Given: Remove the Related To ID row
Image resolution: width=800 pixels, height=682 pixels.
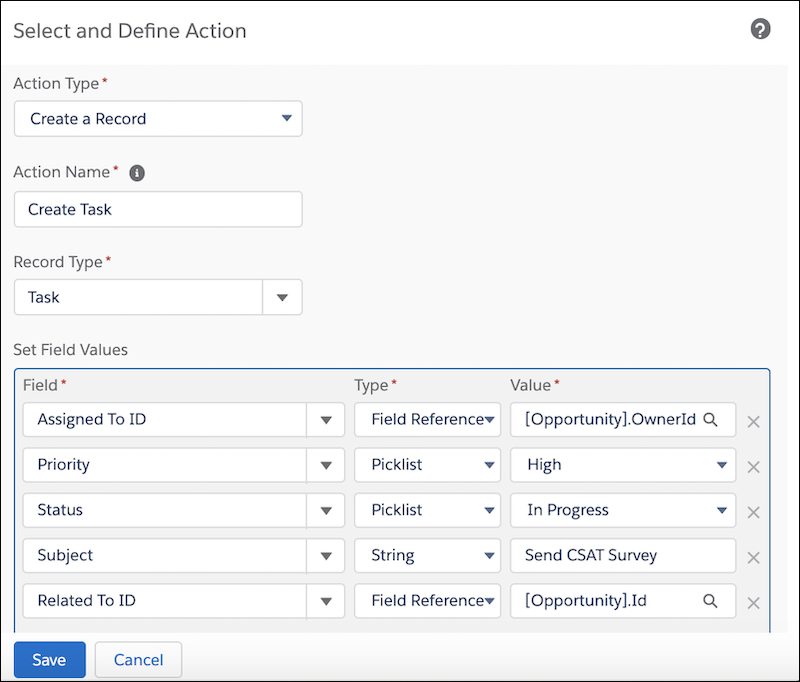Looking at the screenshot, I should click(754, 603).
